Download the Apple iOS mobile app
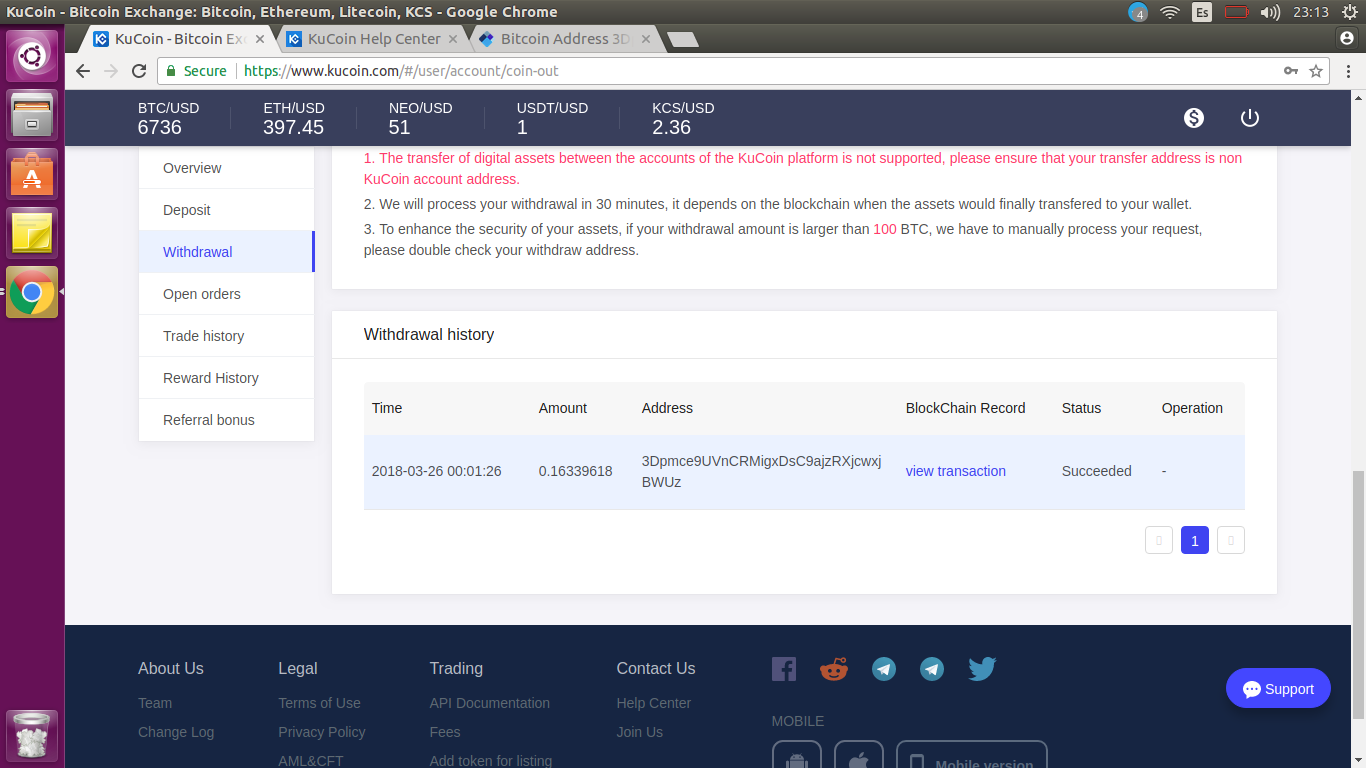Viewport: 1366px width, 768px height. pos(859,756)
